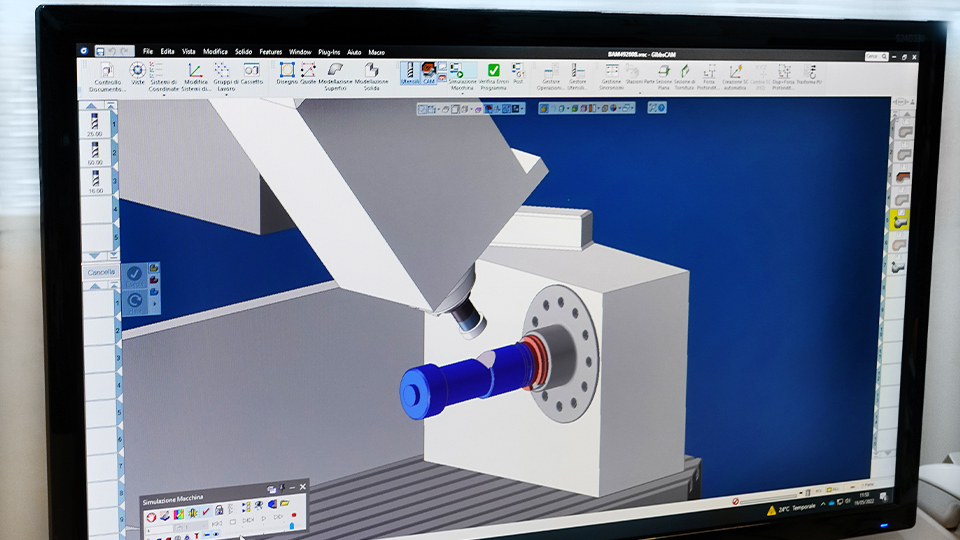Click the Post processor icon

tap(517, 73)
